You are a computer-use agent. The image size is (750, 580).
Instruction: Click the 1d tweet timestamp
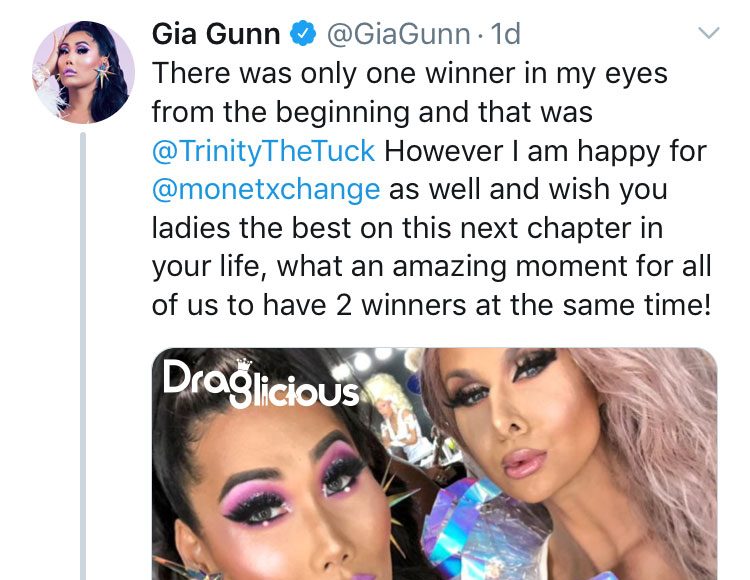506,34
